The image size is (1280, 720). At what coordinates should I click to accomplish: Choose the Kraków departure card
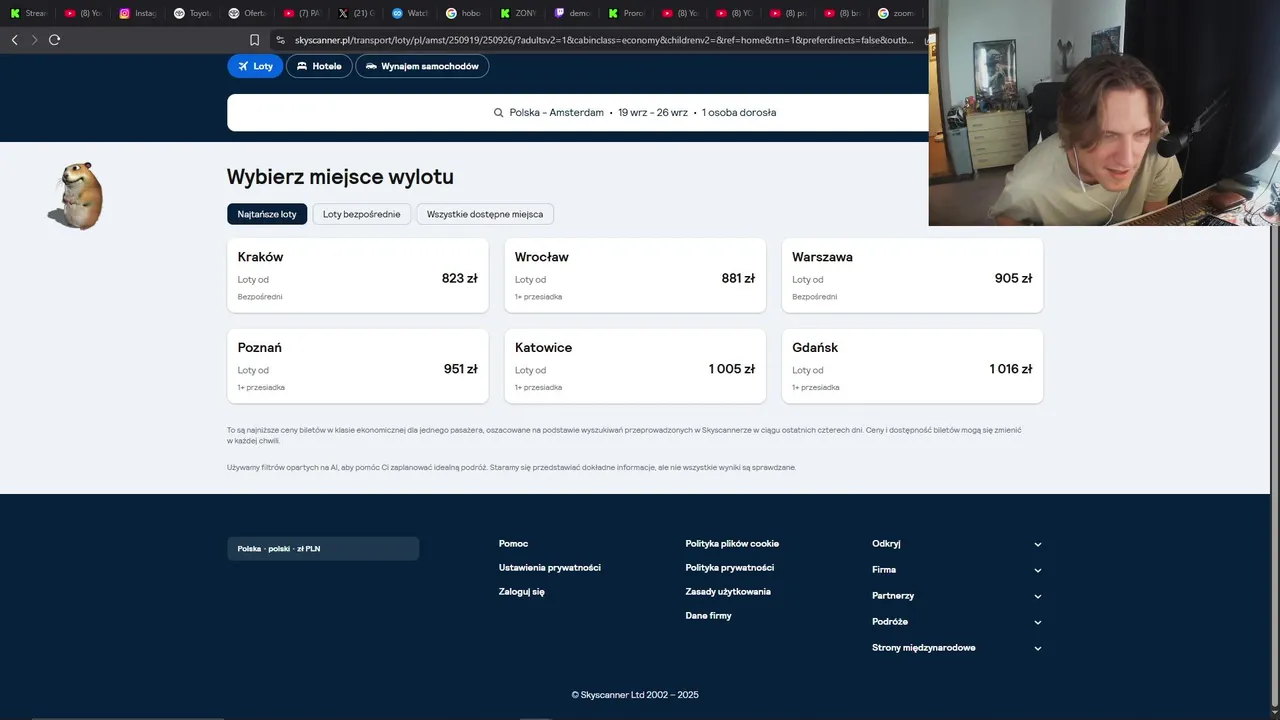tap(358, 275)
